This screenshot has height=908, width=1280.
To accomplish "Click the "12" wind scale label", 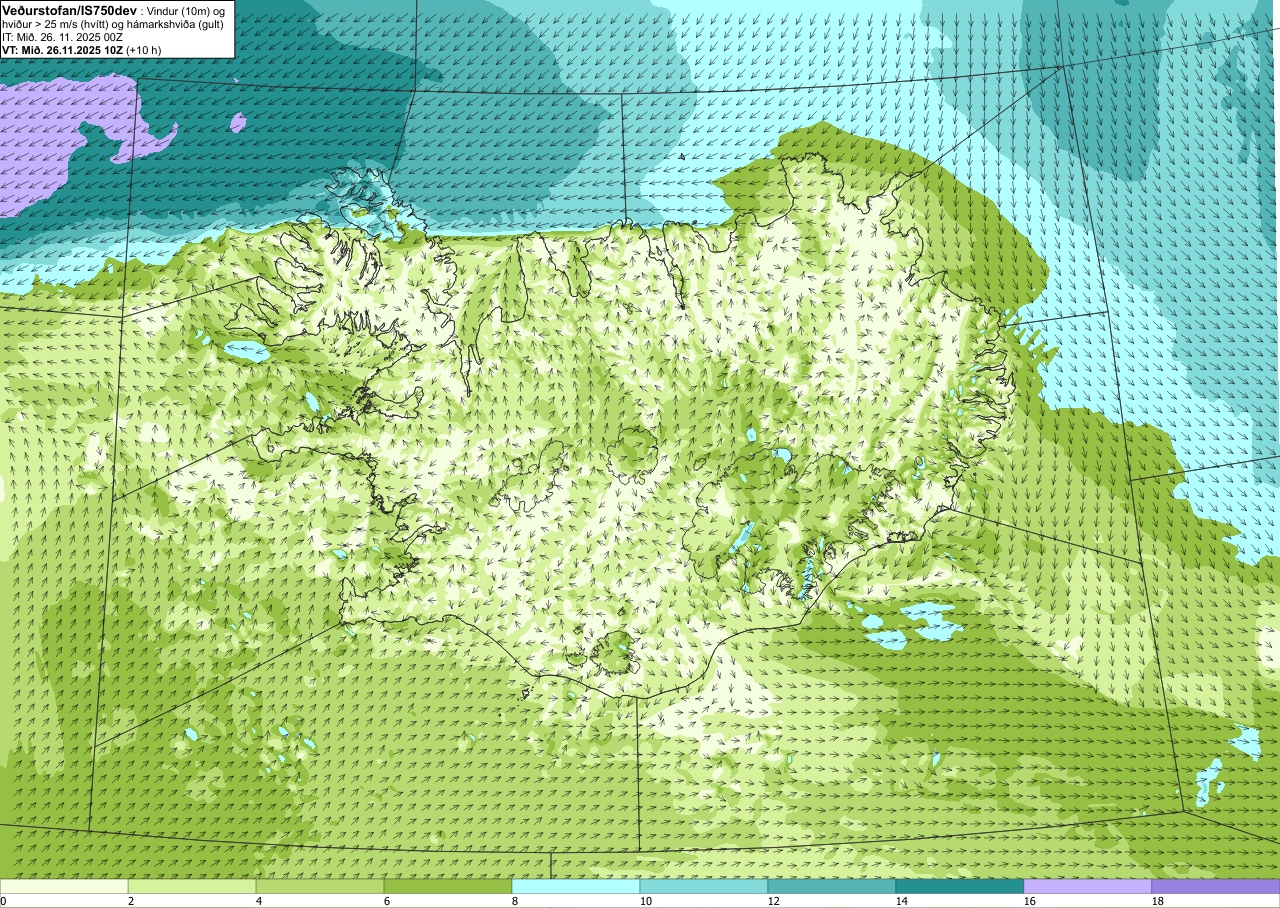I will (774, 901).
